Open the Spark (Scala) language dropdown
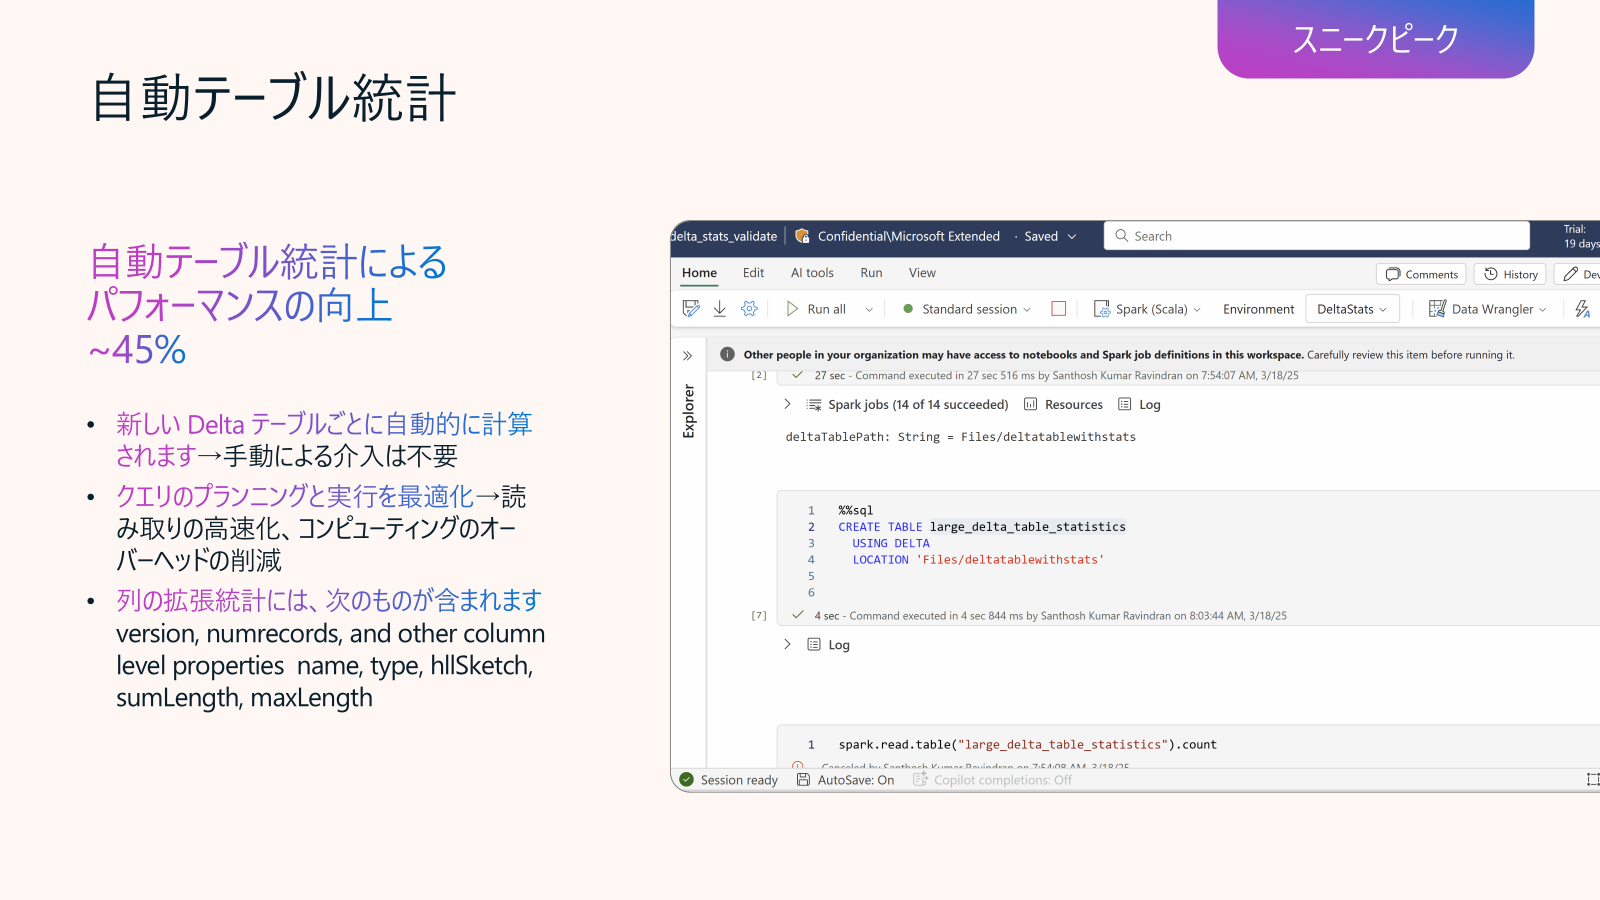Image resolution: width=1600 pixels, height=900 pixels. (x=1147, y=309)
